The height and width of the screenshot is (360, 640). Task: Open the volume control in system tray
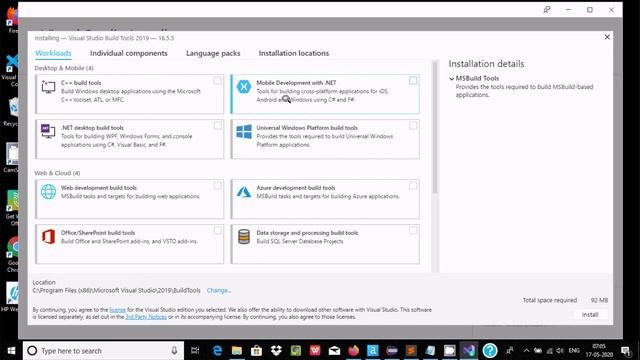560,351
